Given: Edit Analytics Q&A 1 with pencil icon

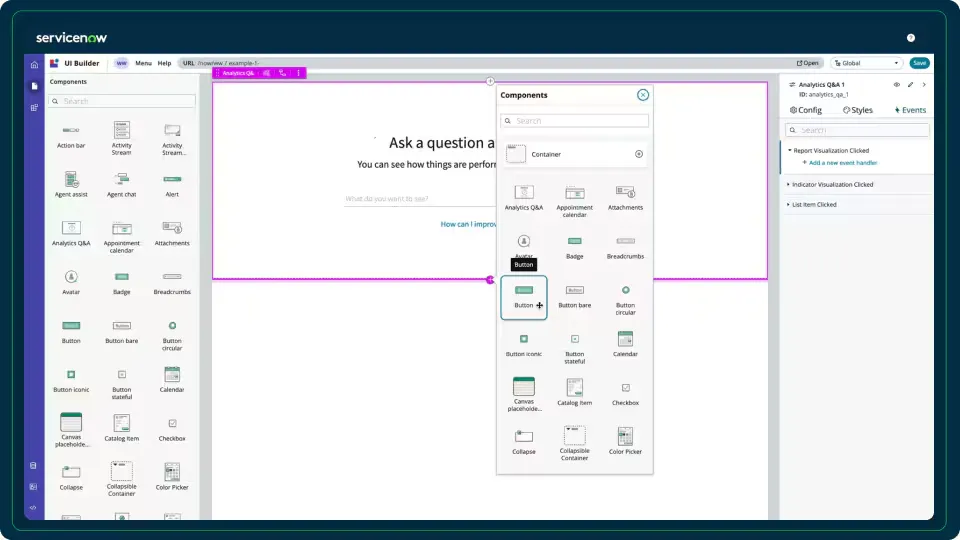Looking at the screenshot, I should point(910,85).
